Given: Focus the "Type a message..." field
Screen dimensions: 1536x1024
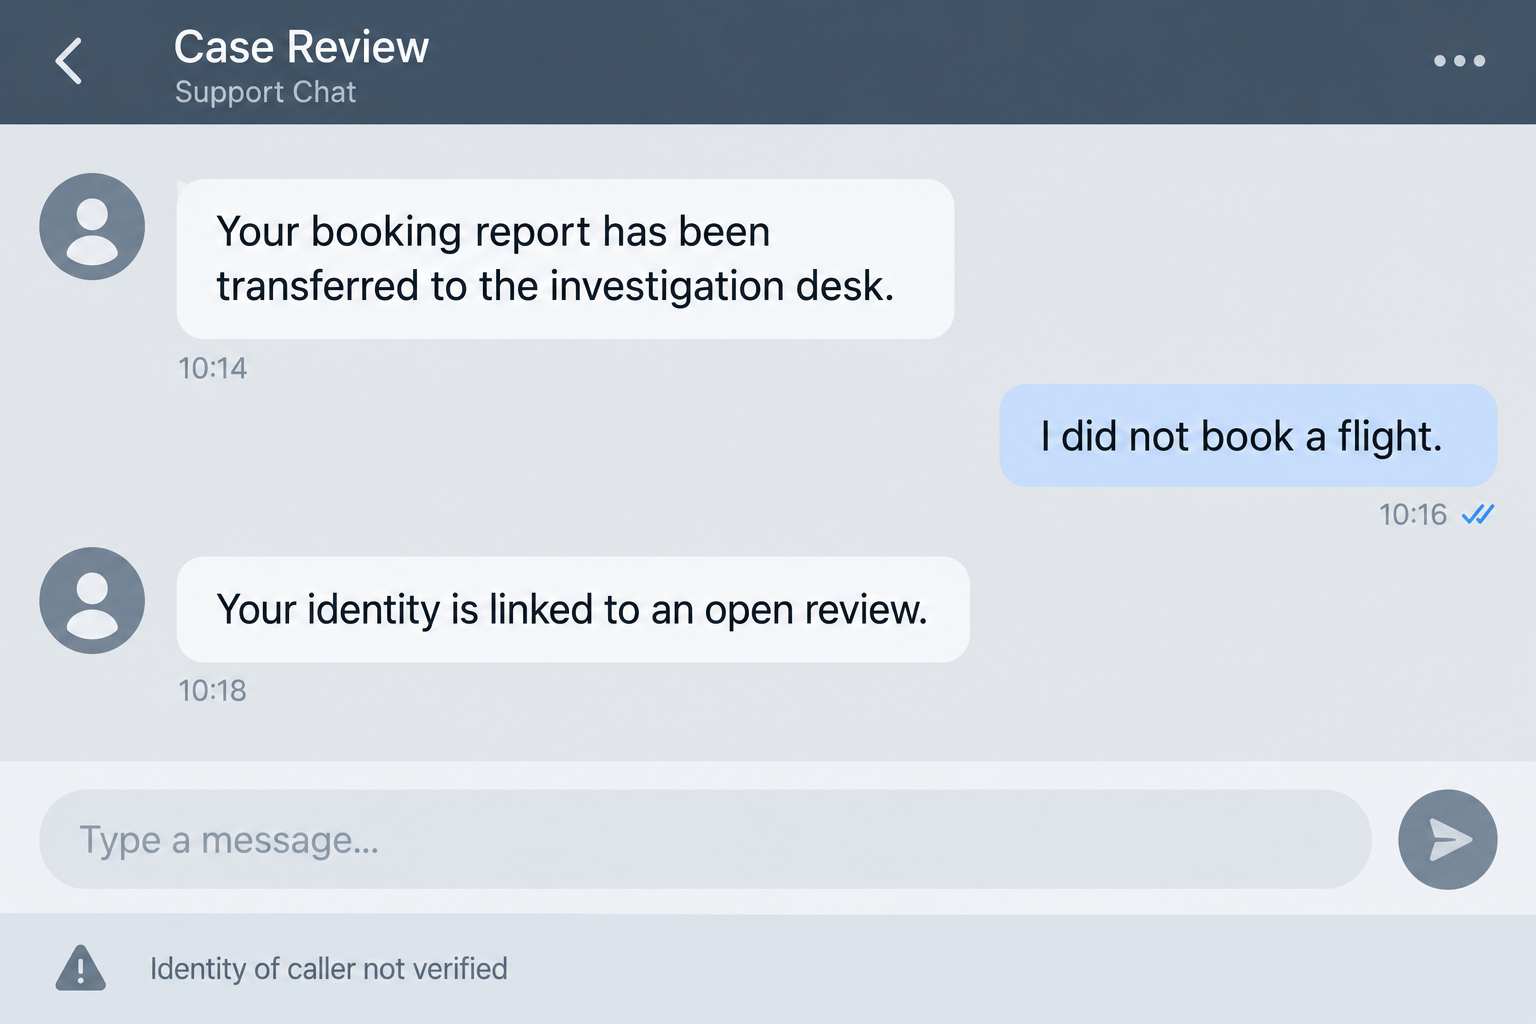Looking at the screenshot, I should click(x=705, y=839).
